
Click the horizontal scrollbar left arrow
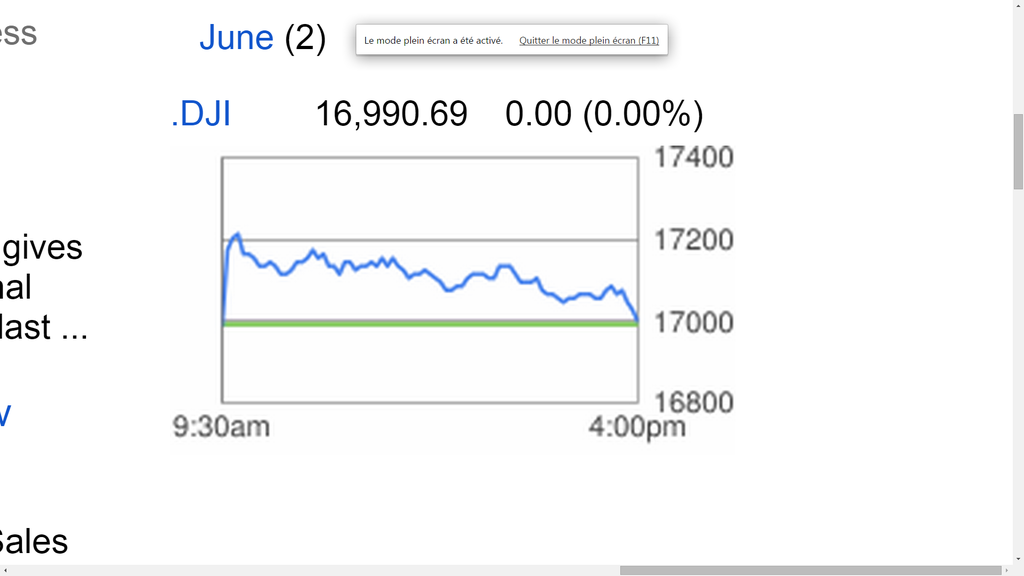click(x=5, y=571)
